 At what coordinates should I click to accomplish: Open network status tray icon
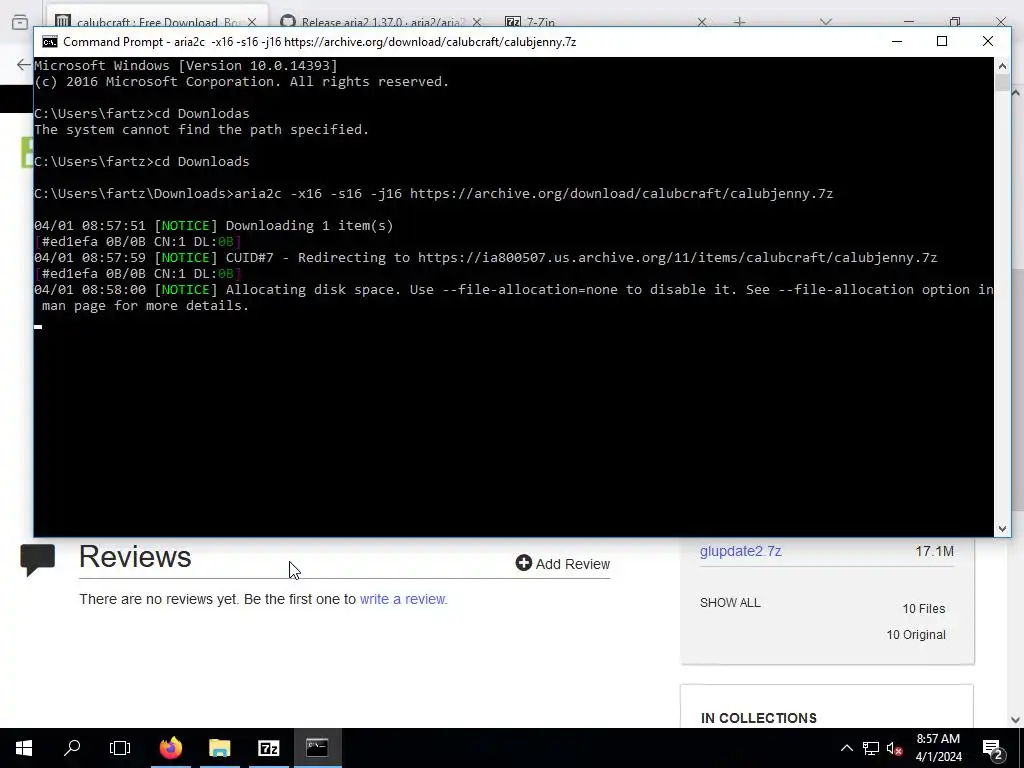871,748
